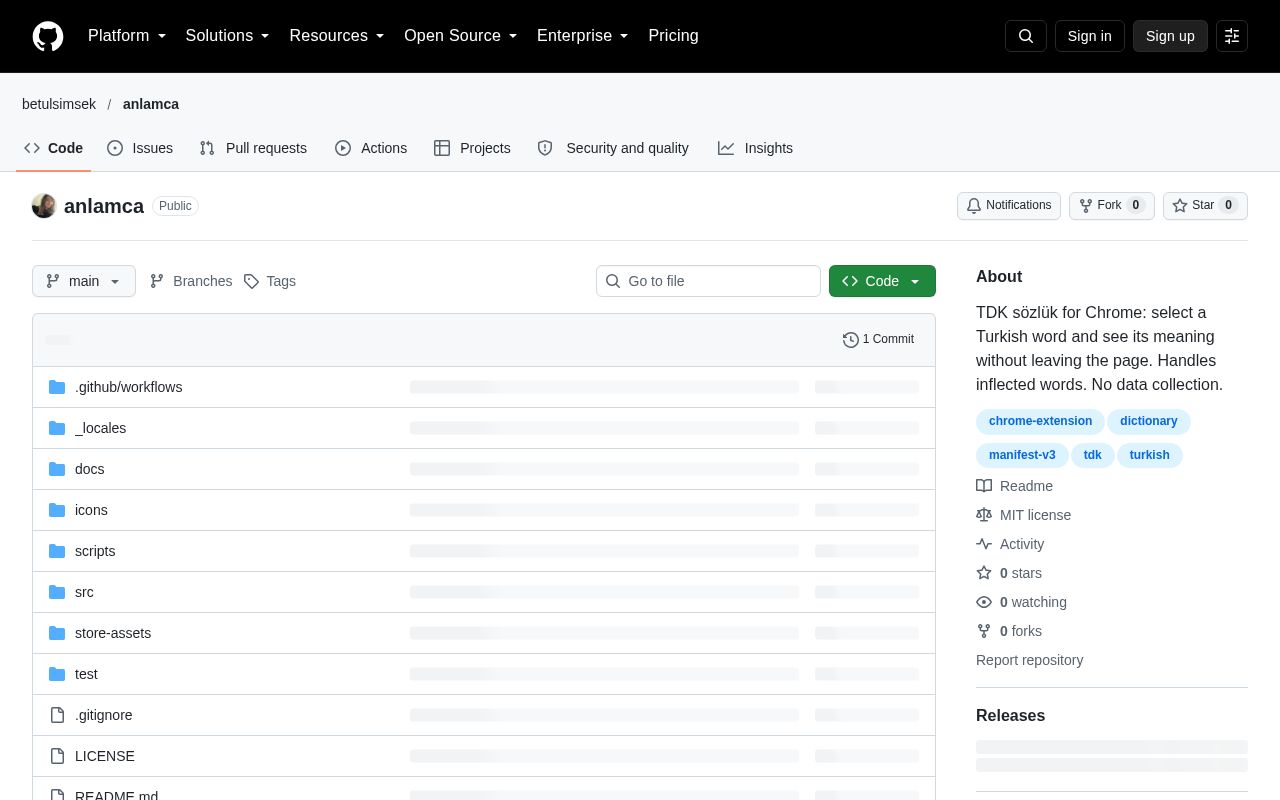View Branches list

pos(191,281)
